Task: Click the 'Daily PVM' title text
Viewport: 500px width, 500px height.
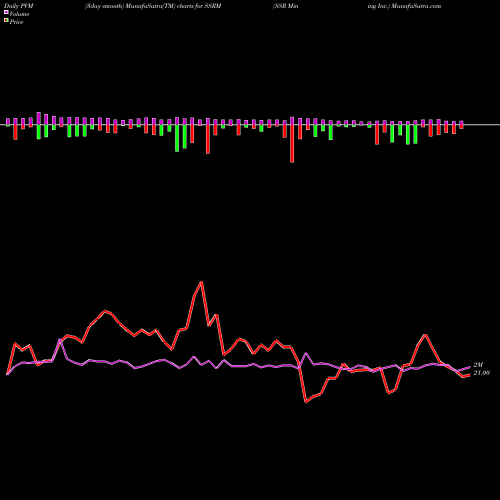Action: (20, 6)
